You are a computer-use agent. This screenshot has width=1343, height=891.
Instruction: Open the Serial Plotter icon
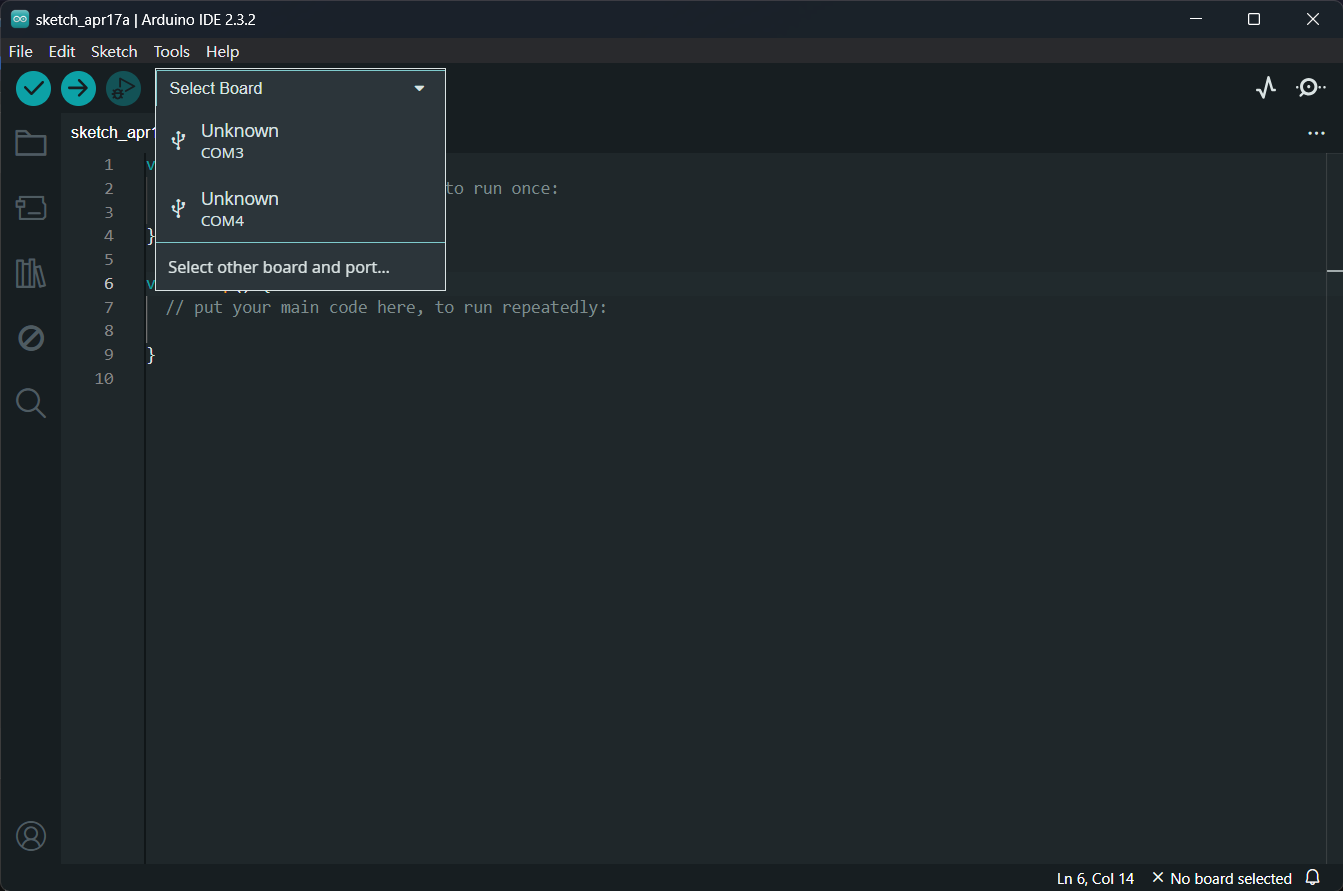coord(1265,88)
